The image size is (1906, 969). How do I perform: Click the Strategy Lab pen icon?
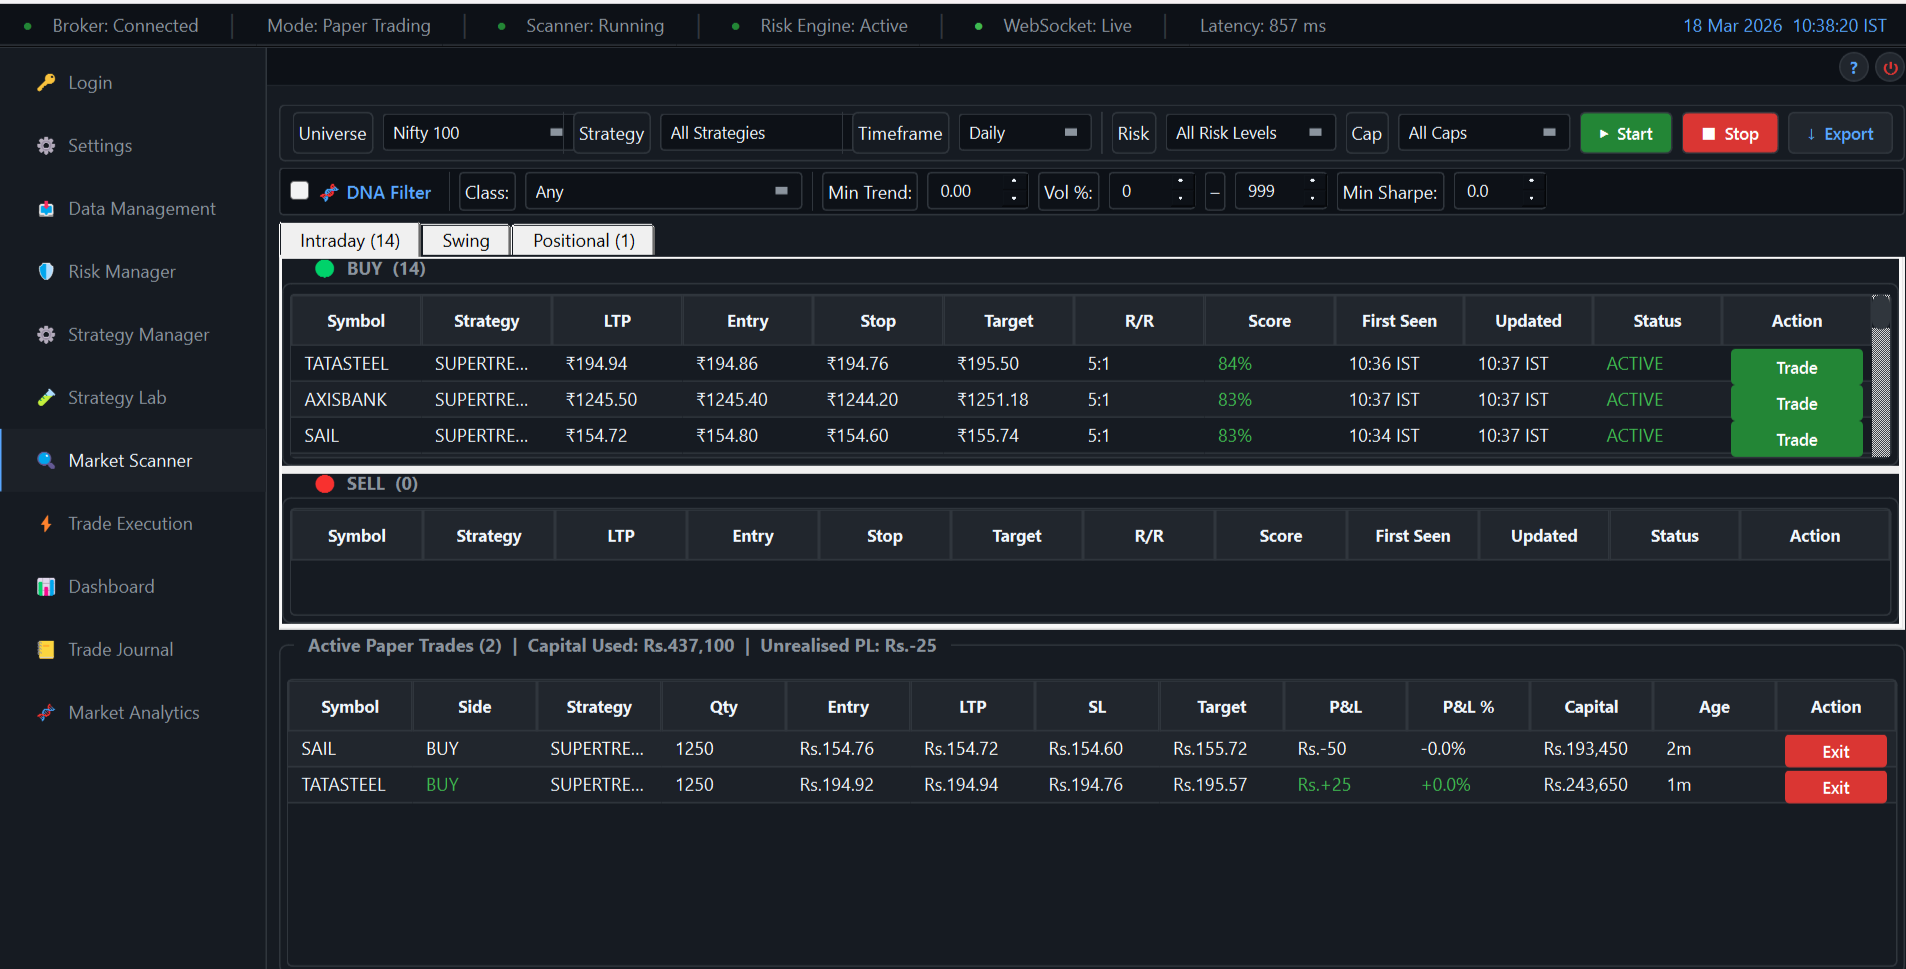[x=46, y=397]
